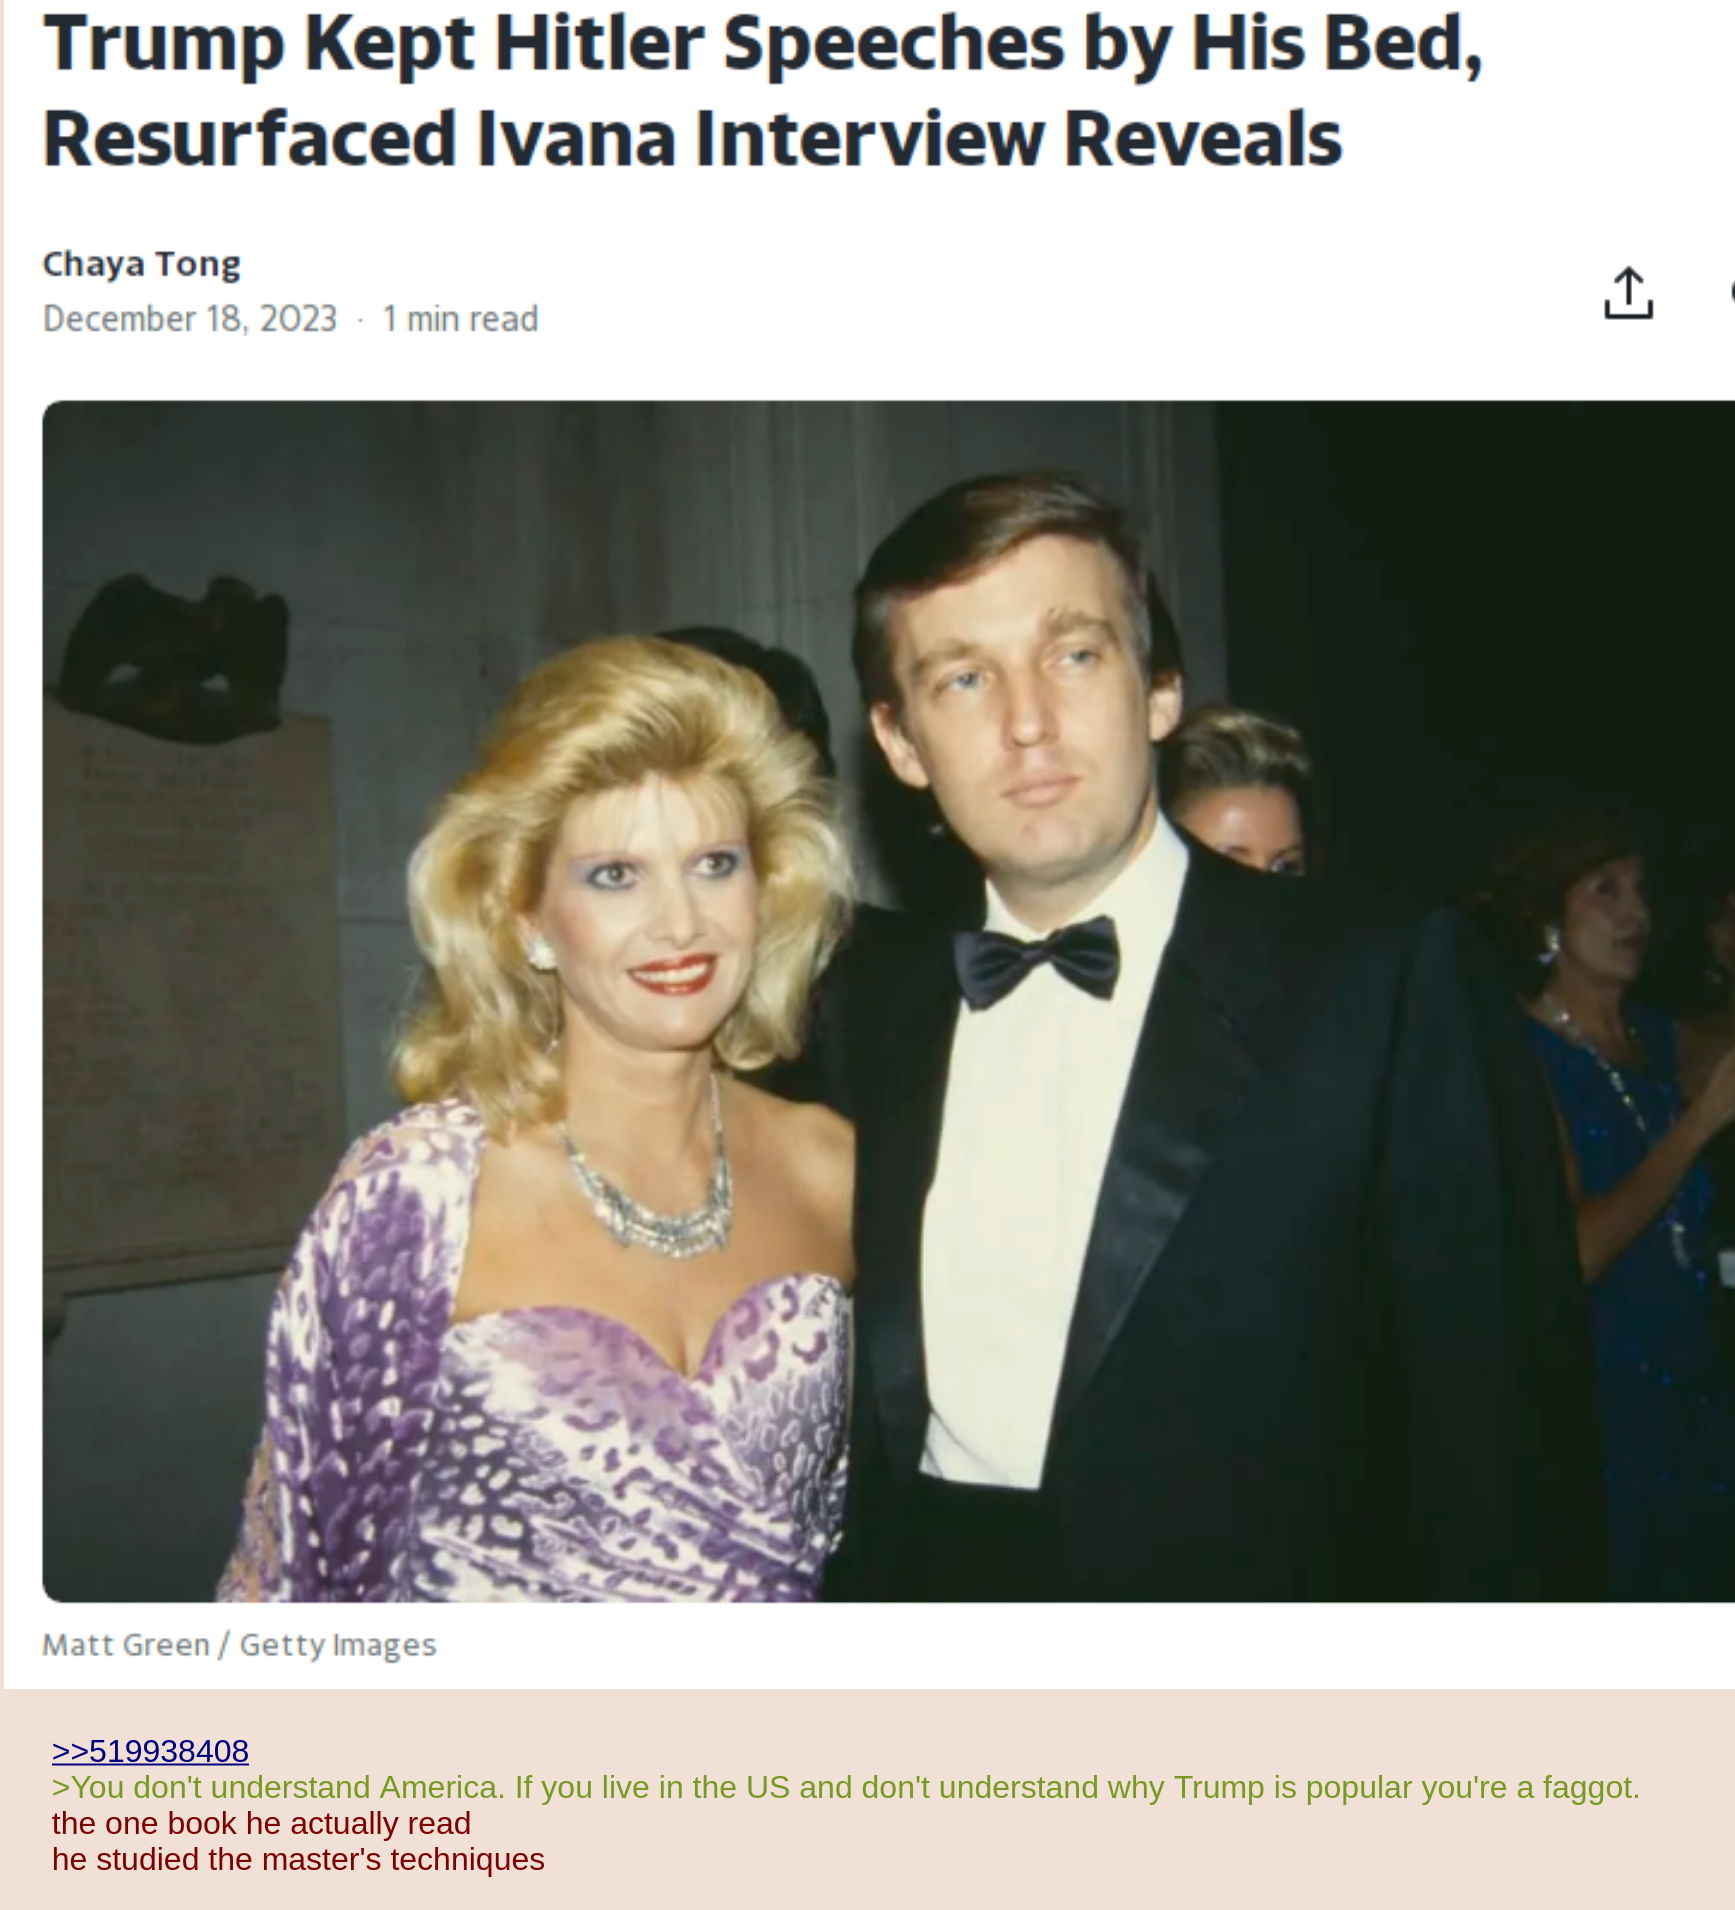Click 'Getty Images' in the photo credit
1735x1910 pixels.
pyautogui.click(x=338, y=1645)
